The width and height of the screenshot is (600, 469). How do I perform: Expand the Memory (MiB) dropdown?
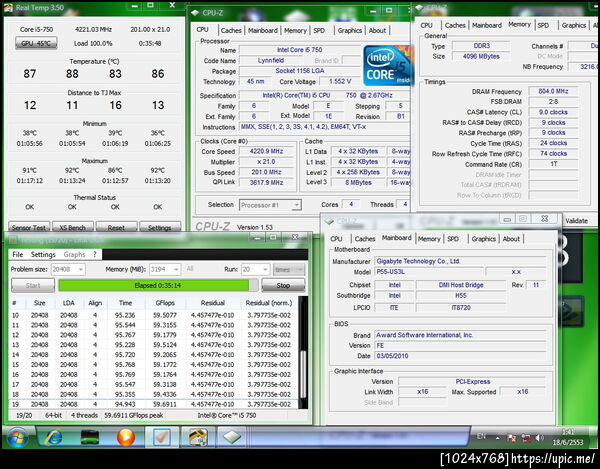point(176,269)
